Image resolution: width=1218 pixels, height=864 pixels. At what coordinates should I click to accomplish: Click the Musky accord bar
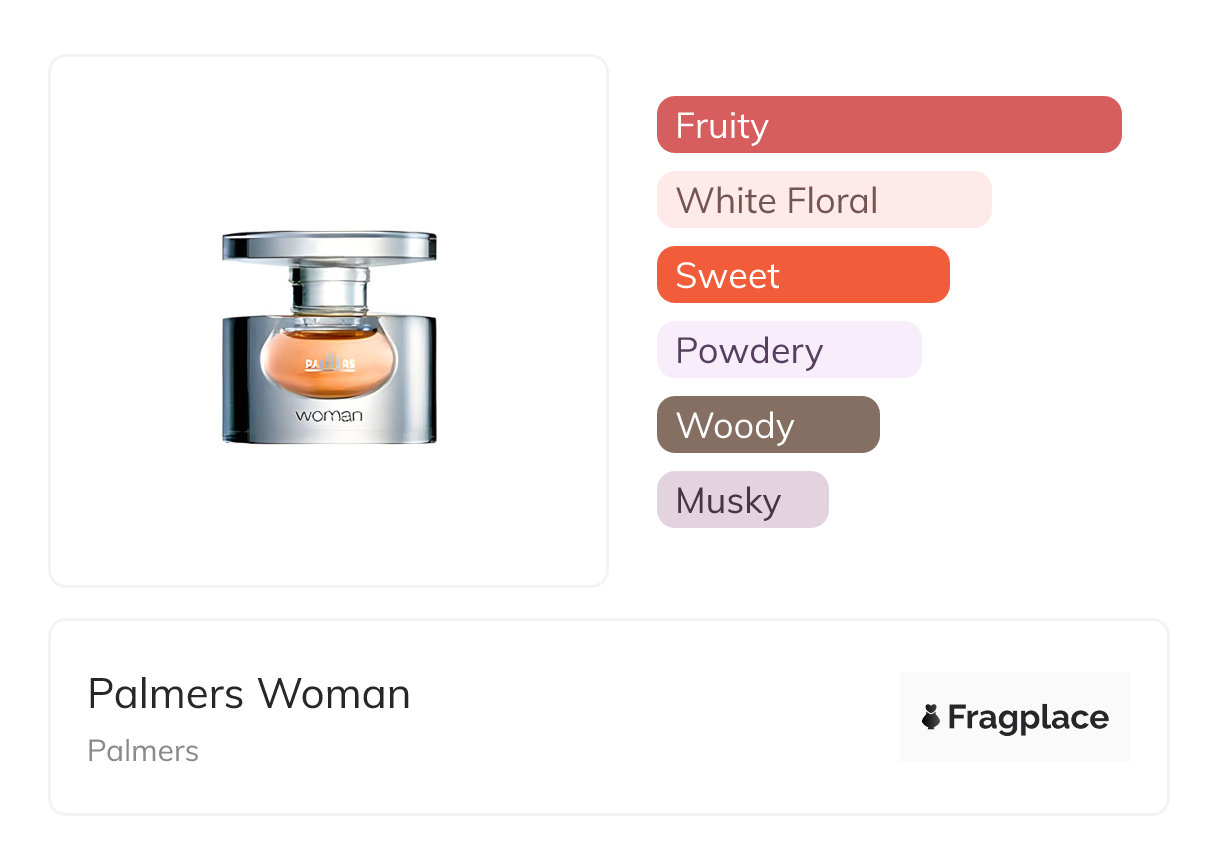(743, 500)
